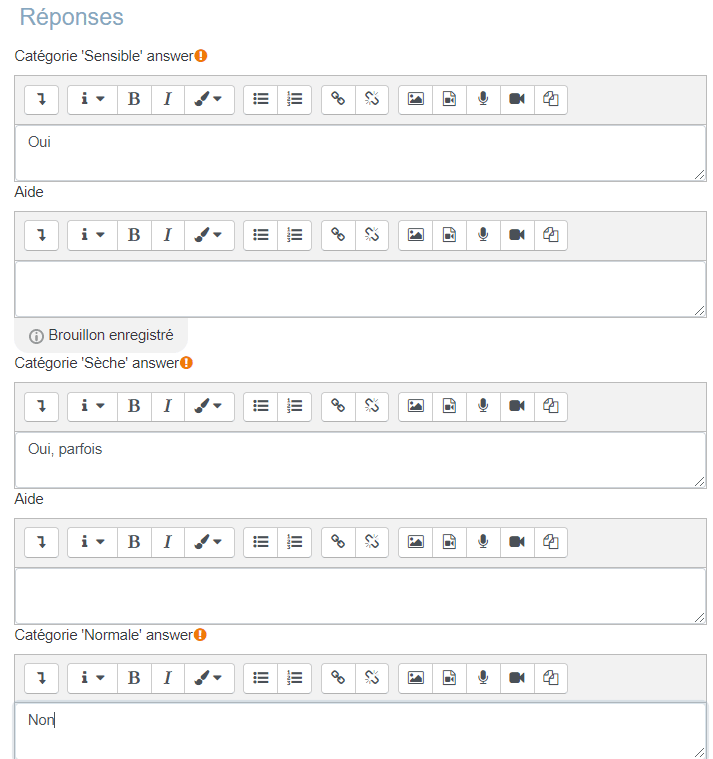Open text color dropdown in 'Sèche' answer toolbar
This screenshot has width=713, height=759.
[209, 406]
